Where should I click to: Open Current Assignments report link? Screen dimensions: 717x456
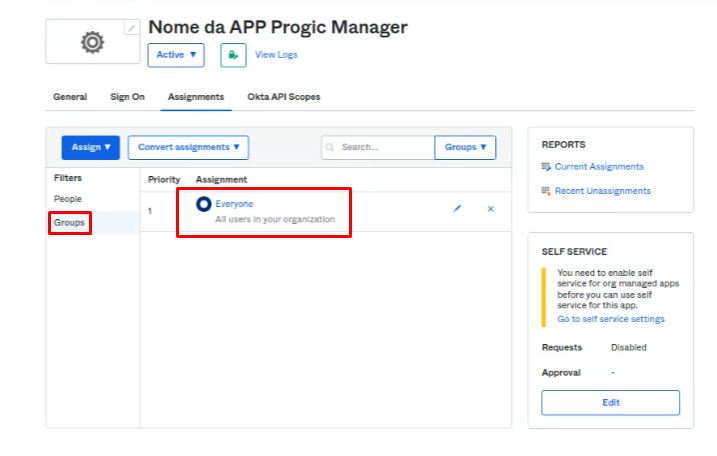click(599, 167)
